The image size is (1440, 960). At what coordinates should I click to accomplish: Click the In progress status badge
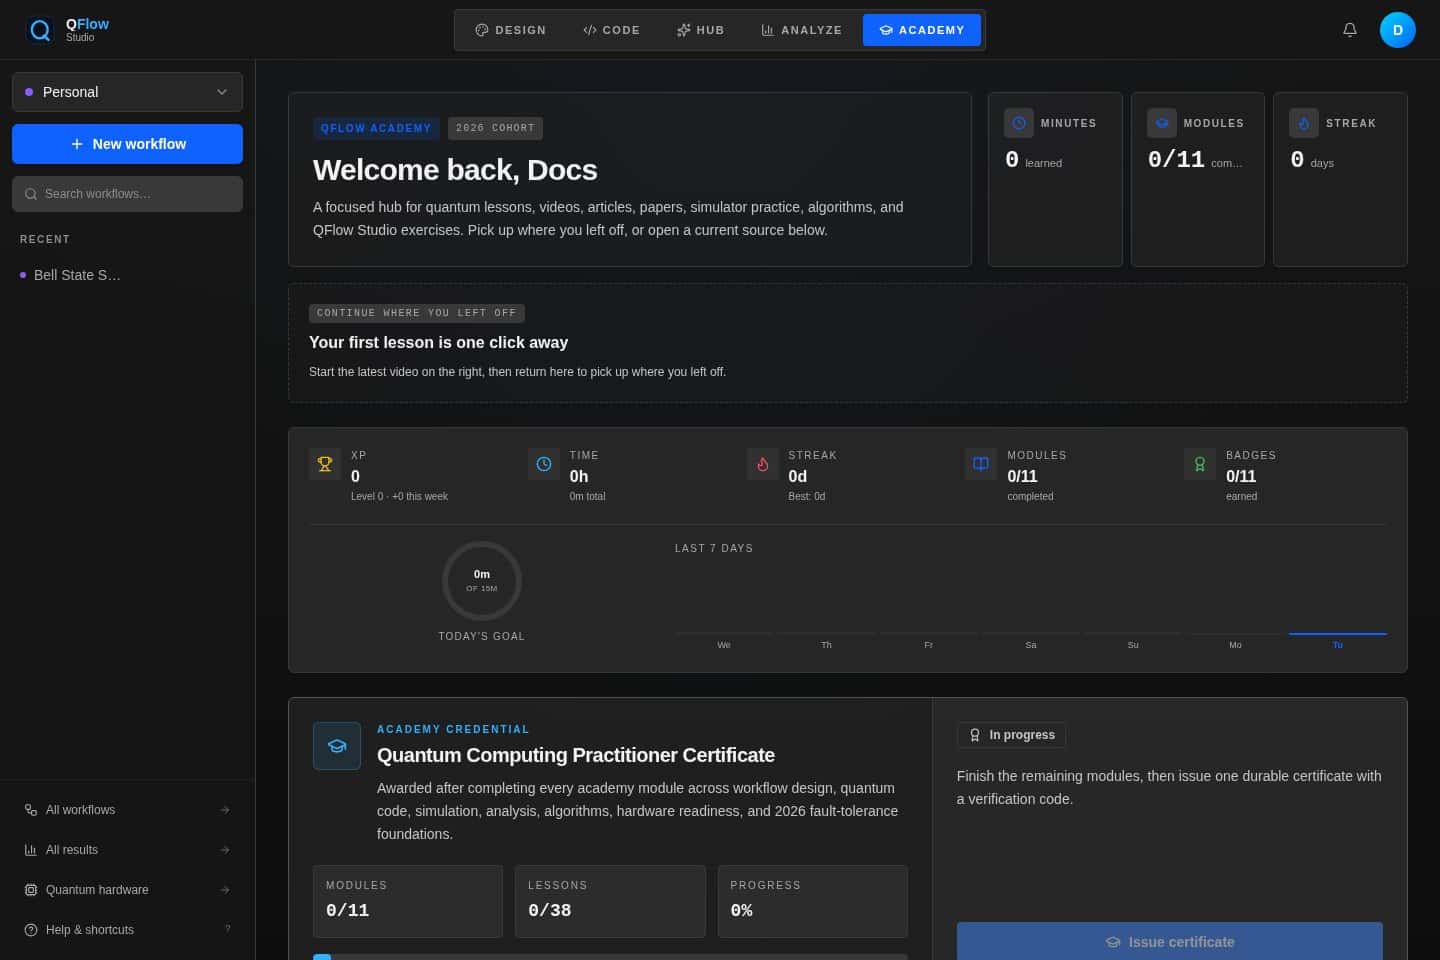click(x=1011, y=735)
